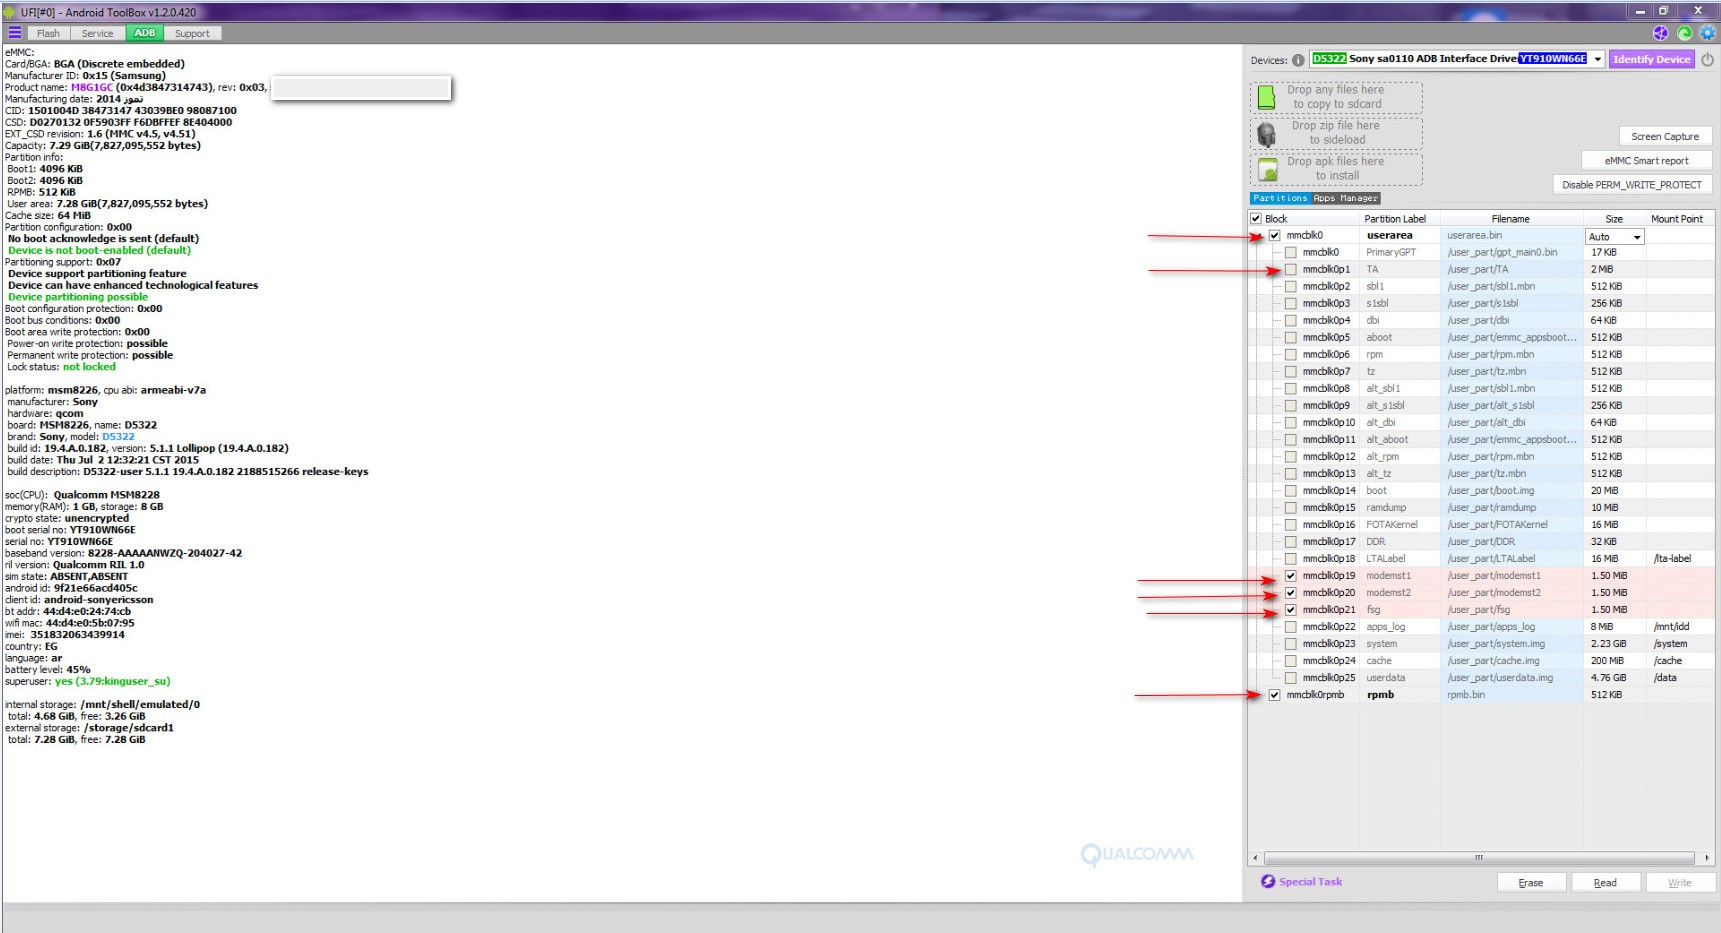Click the power icon beside Identify Device

click(x=1707, y=59)
